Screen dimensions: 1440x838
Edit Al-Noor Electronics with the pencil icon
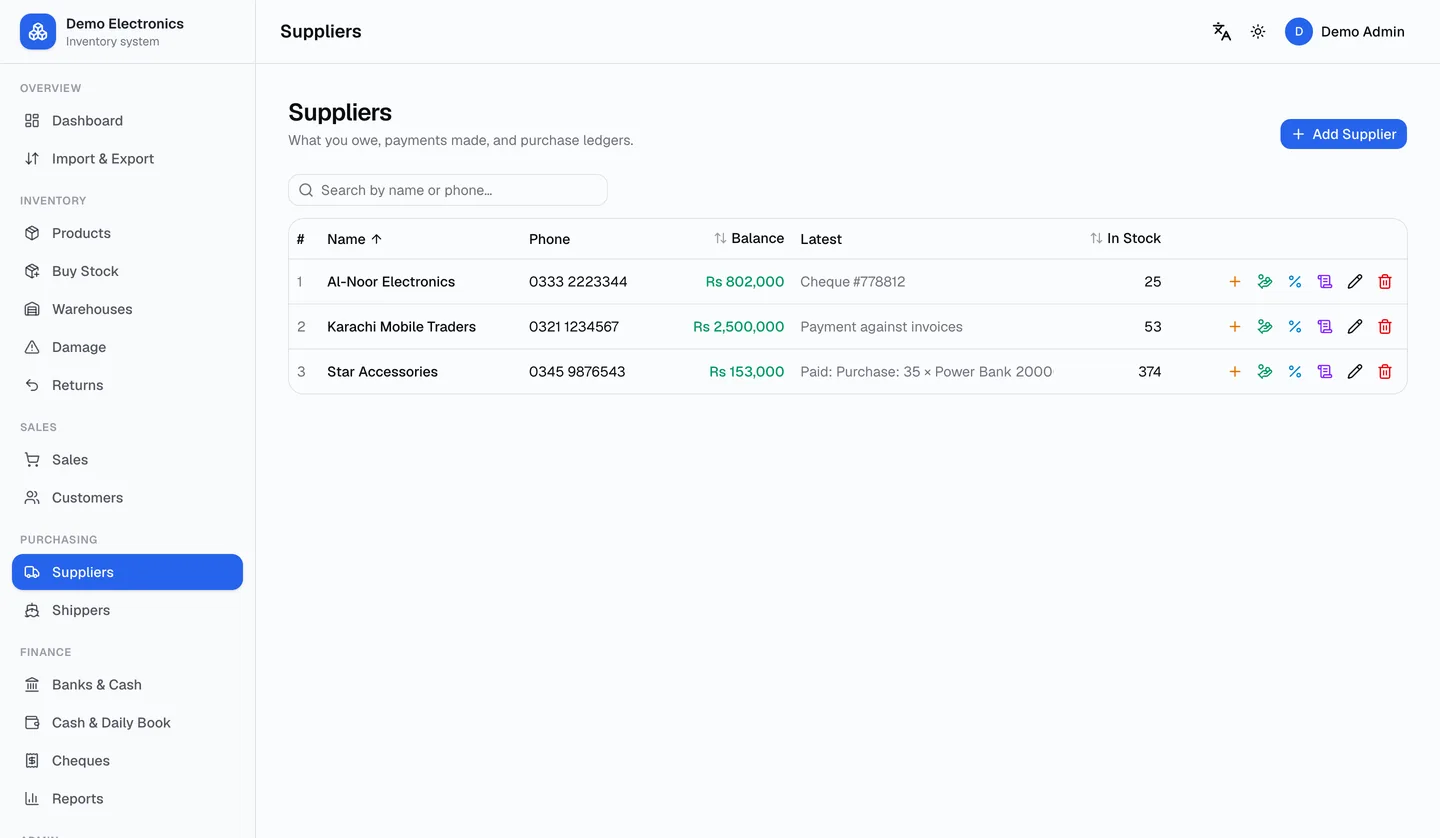(1355, 282)
